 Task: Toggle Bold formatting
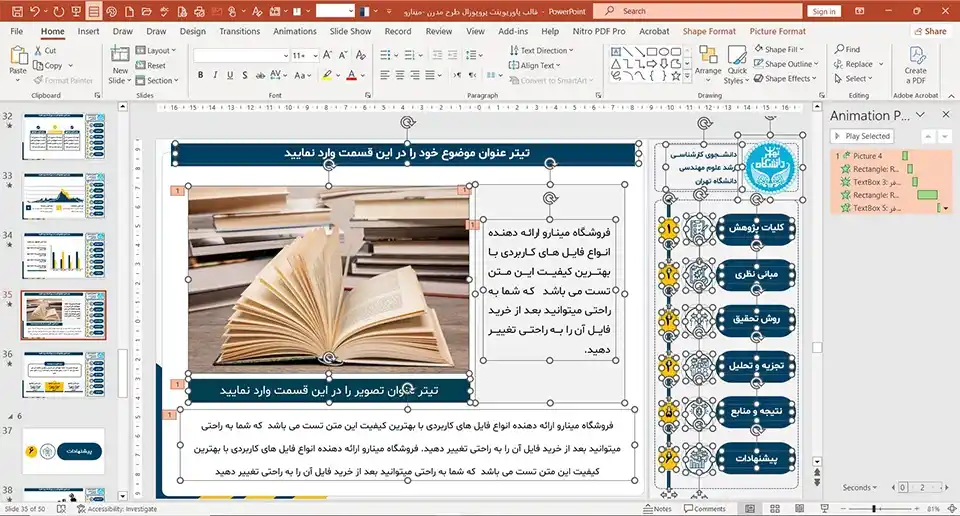(x=200, y=75)
